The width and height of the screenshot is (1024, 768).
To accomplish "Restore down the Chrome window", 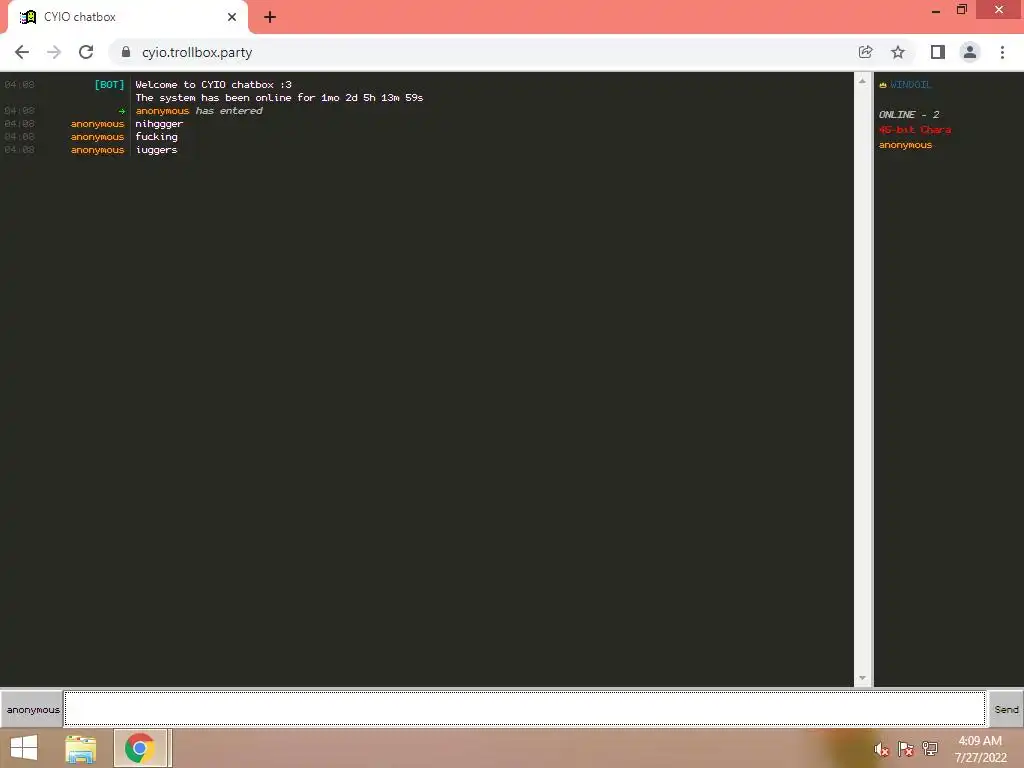I will pos(961,10).
